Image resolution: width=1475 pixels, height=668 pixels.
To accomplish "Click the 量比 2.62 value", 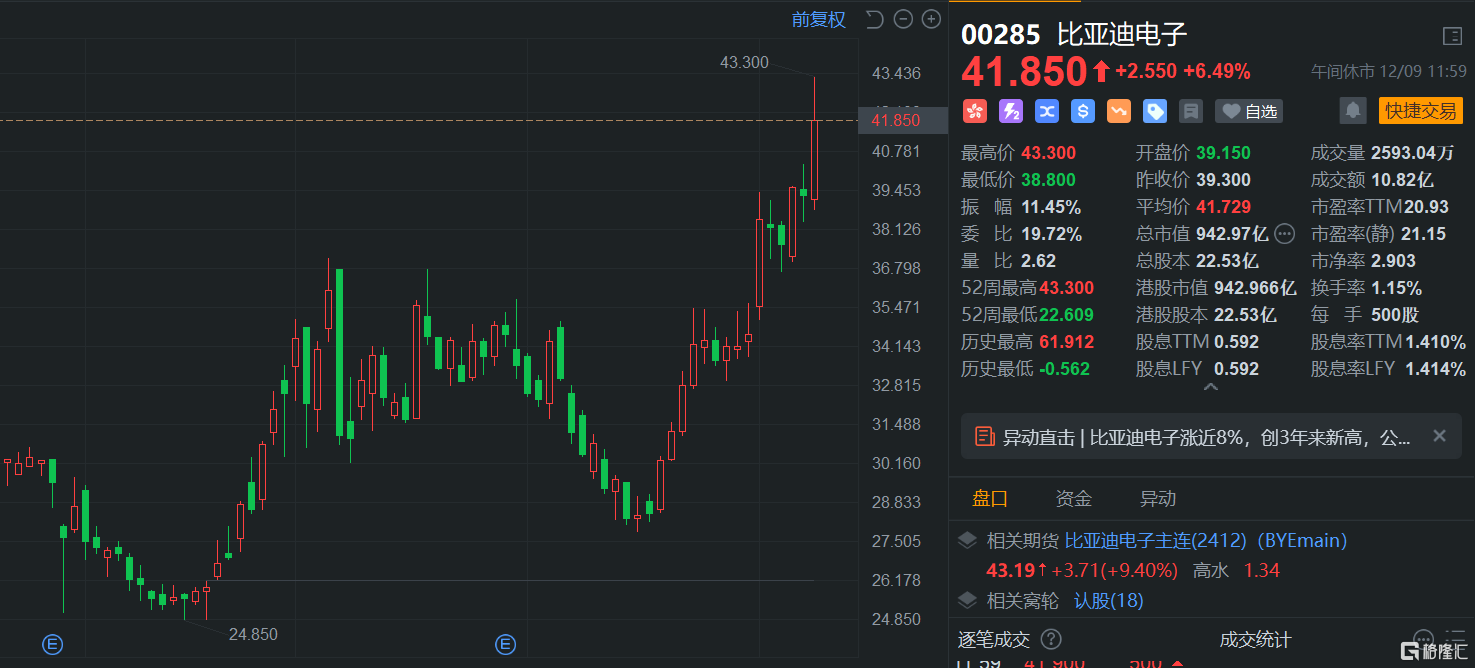I will click(x=1039, y=261).
